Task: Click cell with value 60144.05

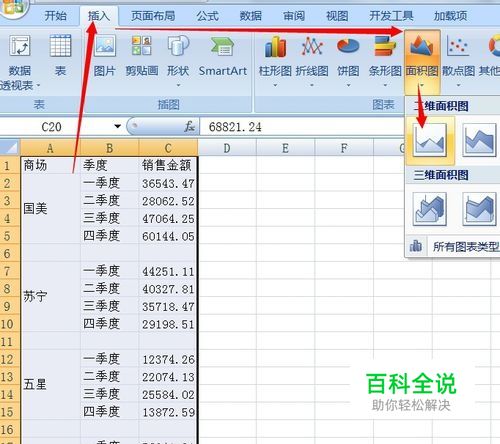Action: (168, 236)
